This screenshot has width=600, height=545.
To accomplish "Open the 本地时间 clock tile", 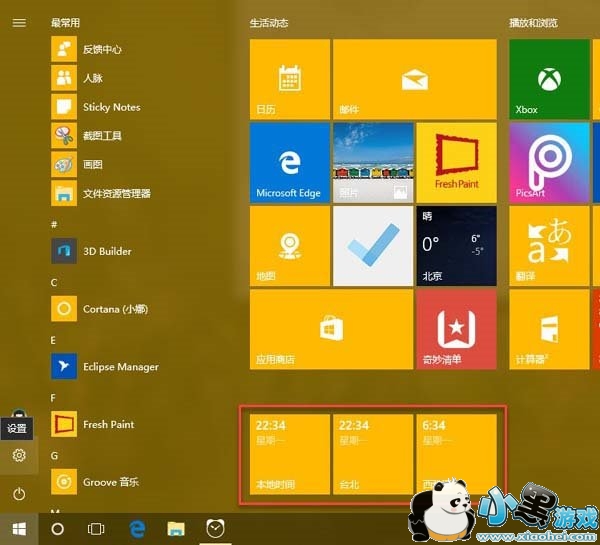I will pyautogui.click(x=290, y=454).
